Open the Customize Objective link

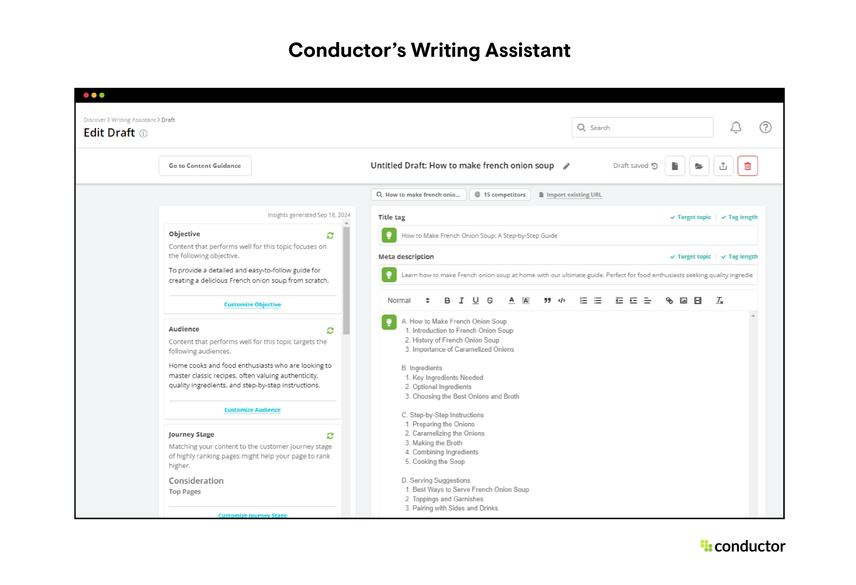(x=252, y=305)
